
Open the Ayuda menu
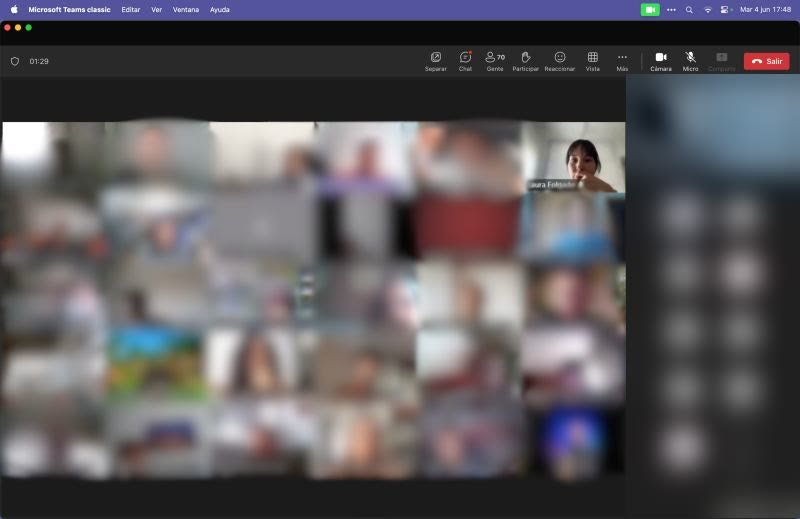click(219, 10)
